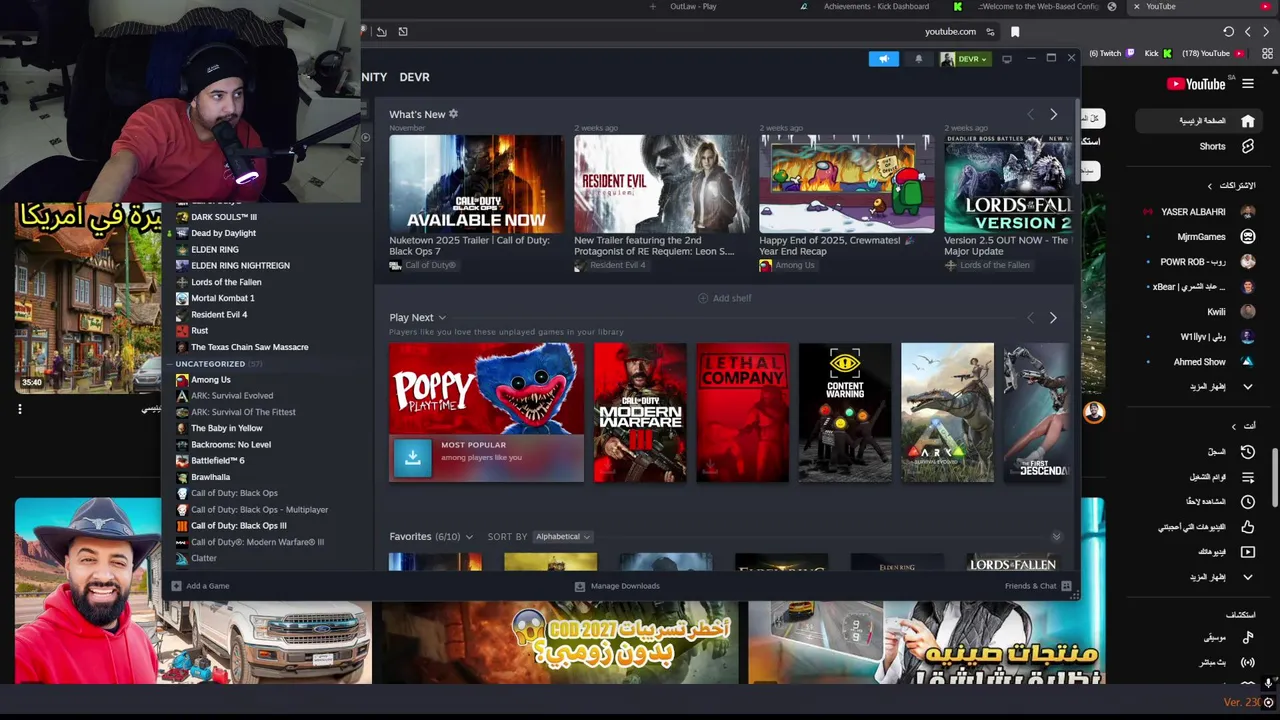The height and width of the screenshot is (720, 1280).
Task: Select Among Us in library list
Action: pos(210,380)
